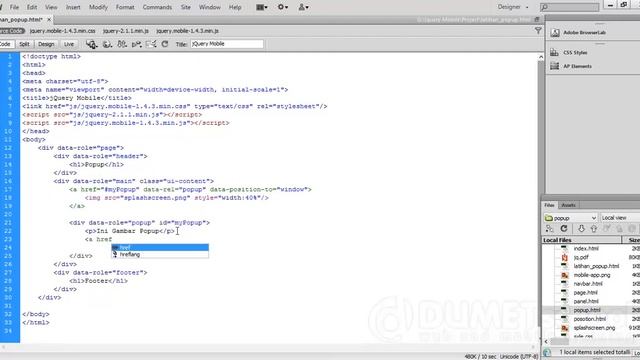
Task: Open the Commands menu
Action: pyautogui.click(x=157, y=7)
